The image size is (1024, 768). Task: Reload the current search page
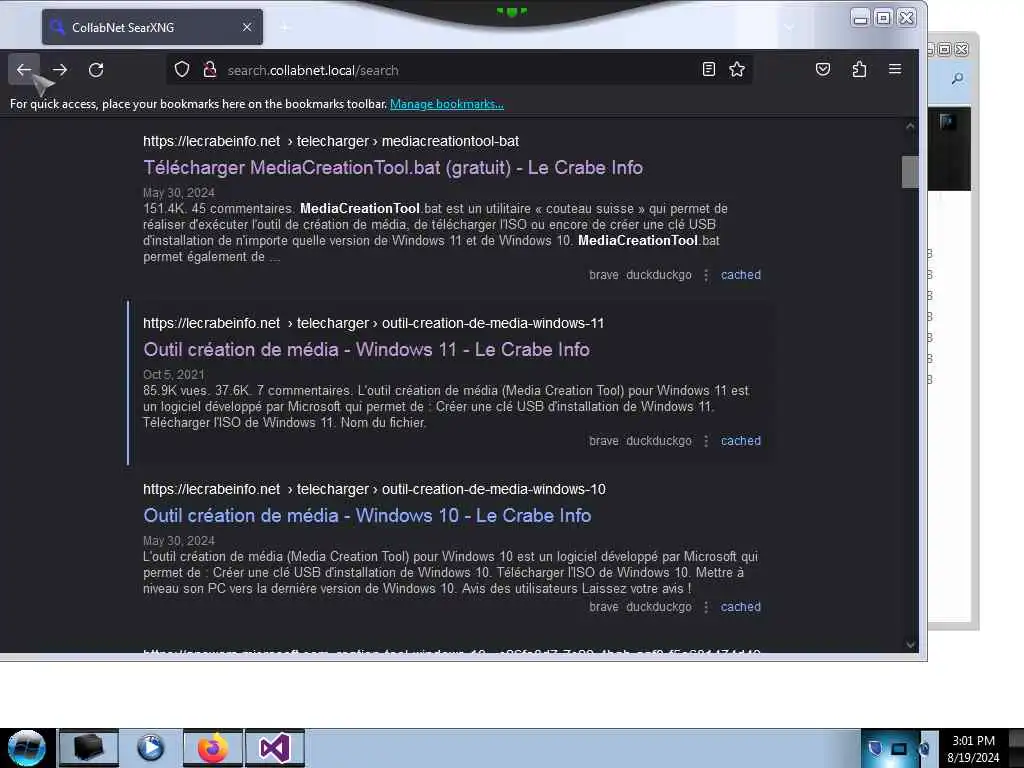click(96, 70)
